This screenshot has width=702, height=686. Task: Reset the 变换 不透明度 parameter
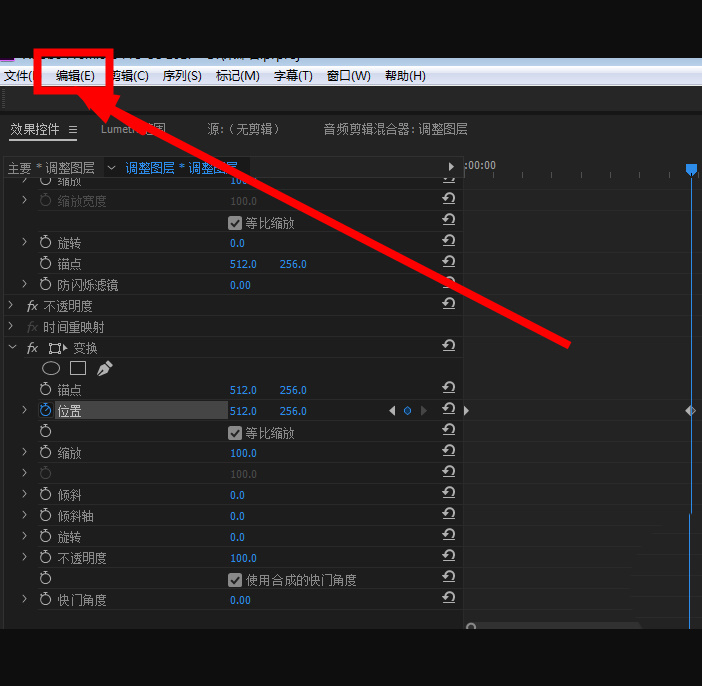point(449,555)
